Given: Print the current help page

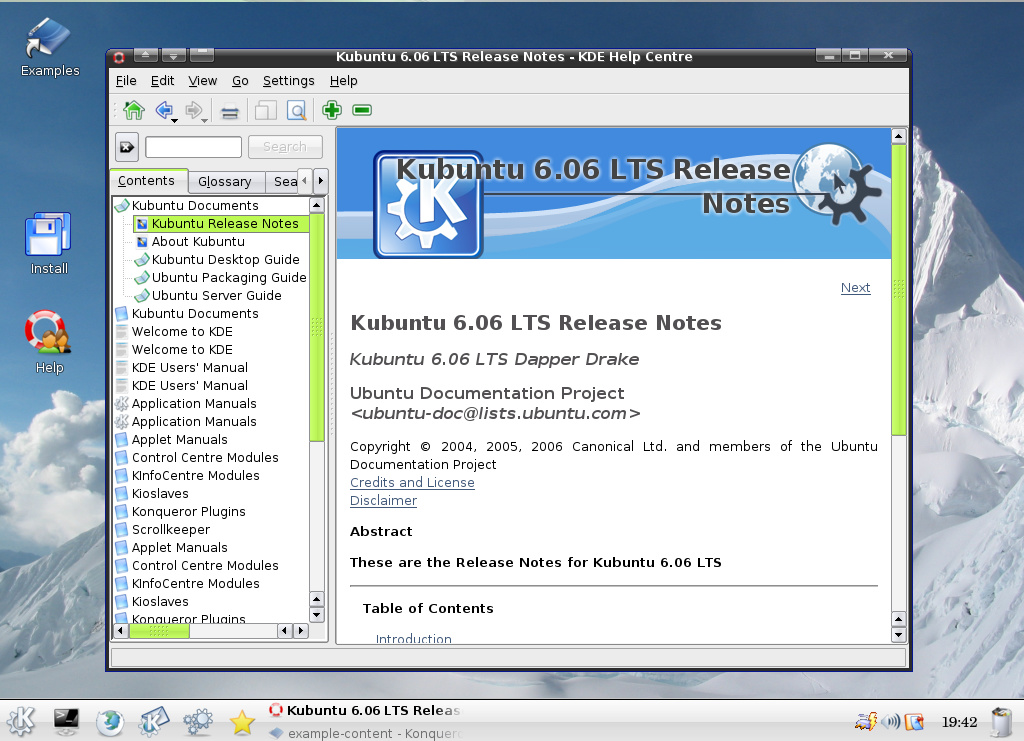Looking at the screenshot, I should pos(229,111).
